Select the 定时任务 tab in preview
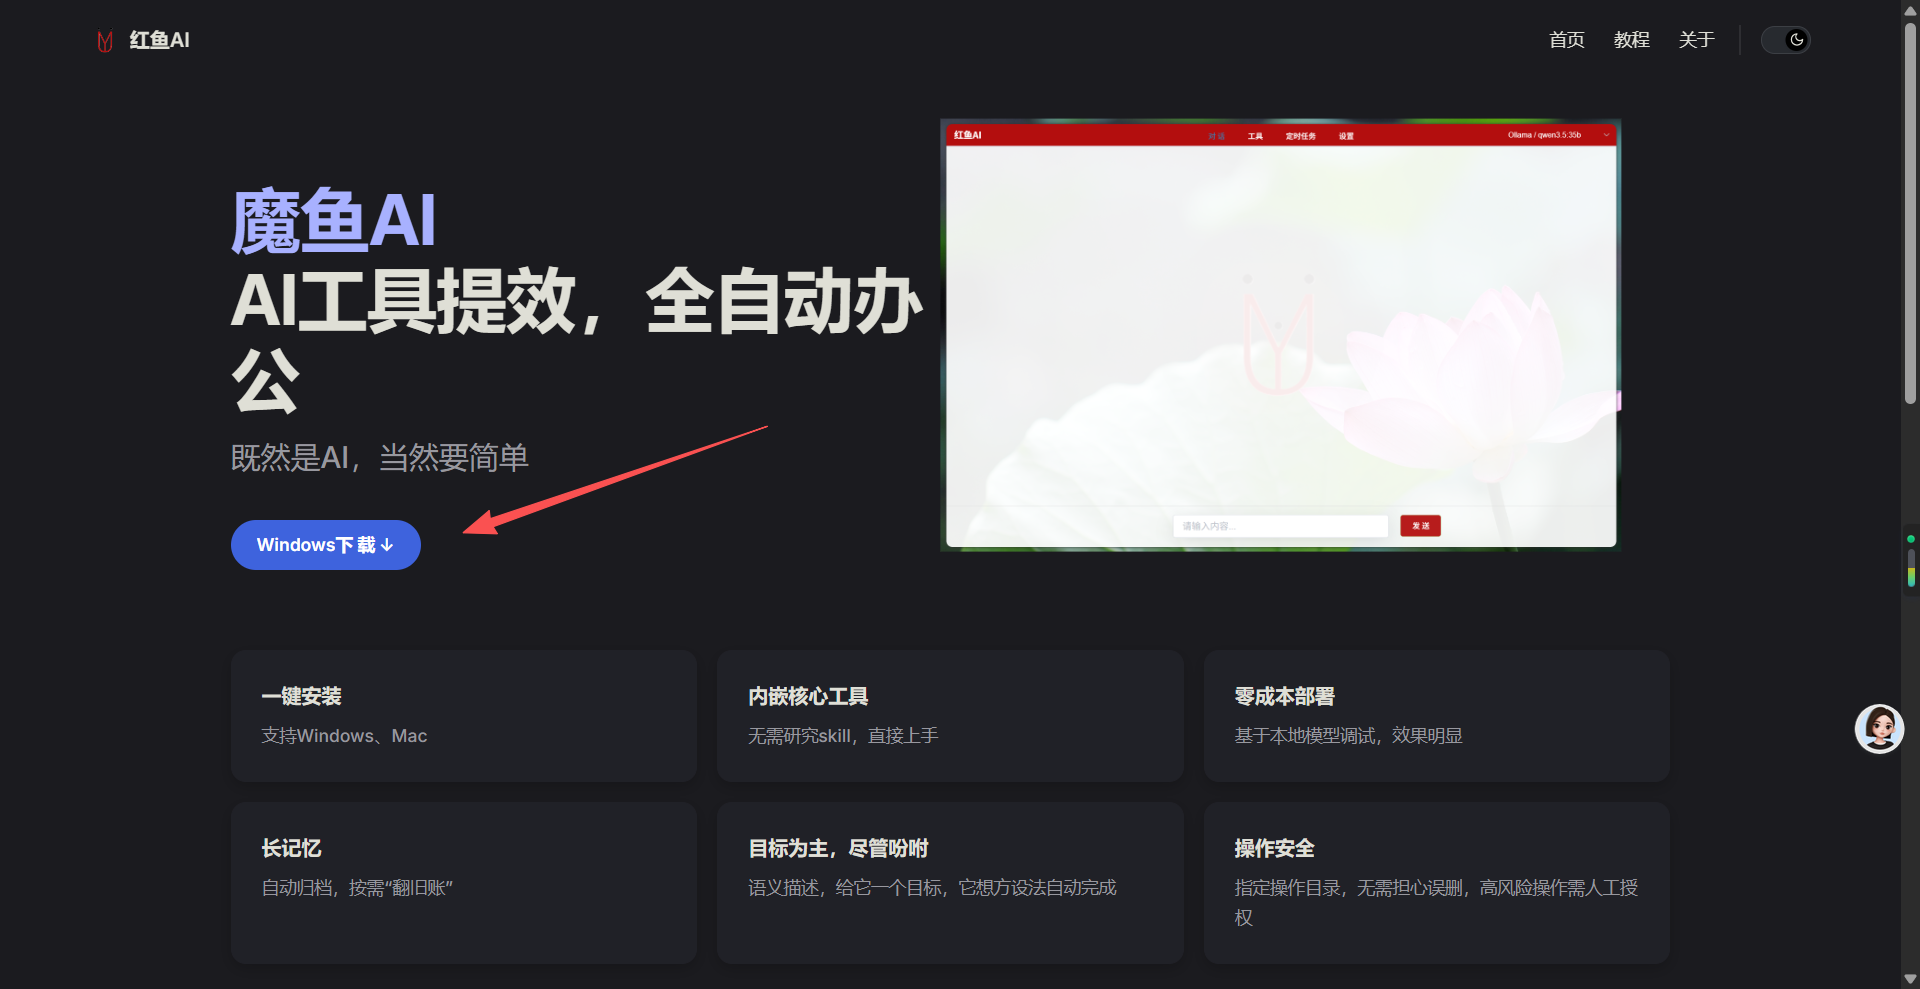Viewport: 1920px width, 989px height. (x=1300, y=136)
